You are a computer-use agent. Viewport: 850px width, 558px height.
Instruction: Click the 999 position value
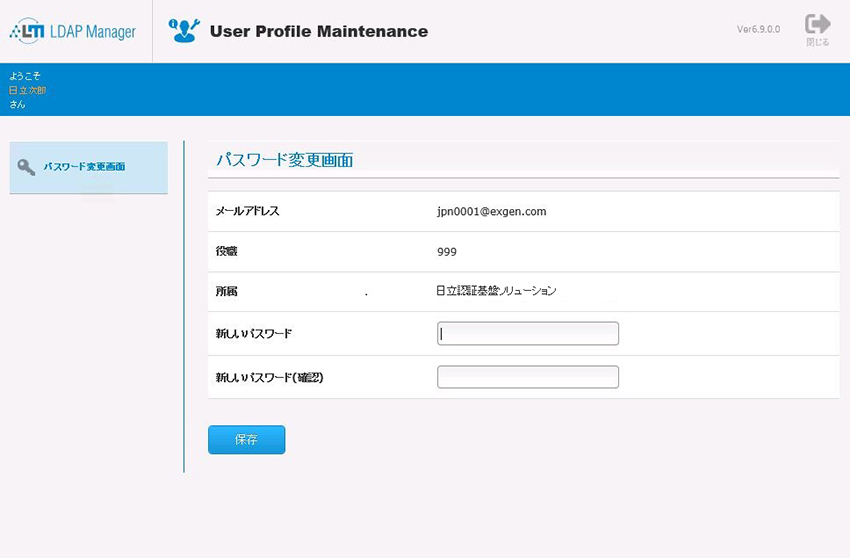(447, 252)
